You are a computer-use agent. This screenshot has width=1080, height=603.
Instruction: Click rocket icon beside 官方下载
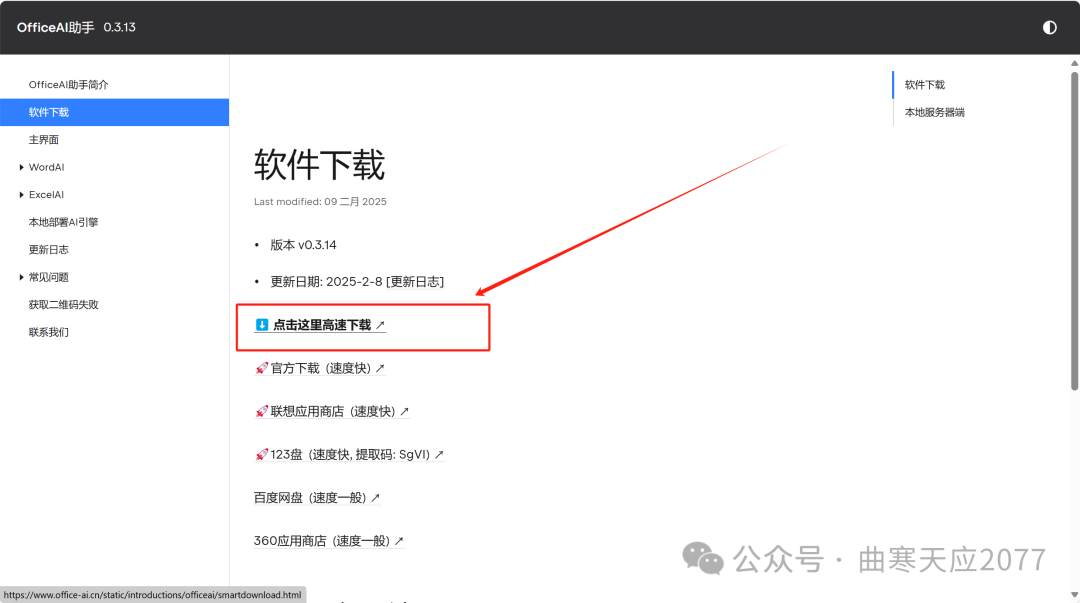pos(261,369)
